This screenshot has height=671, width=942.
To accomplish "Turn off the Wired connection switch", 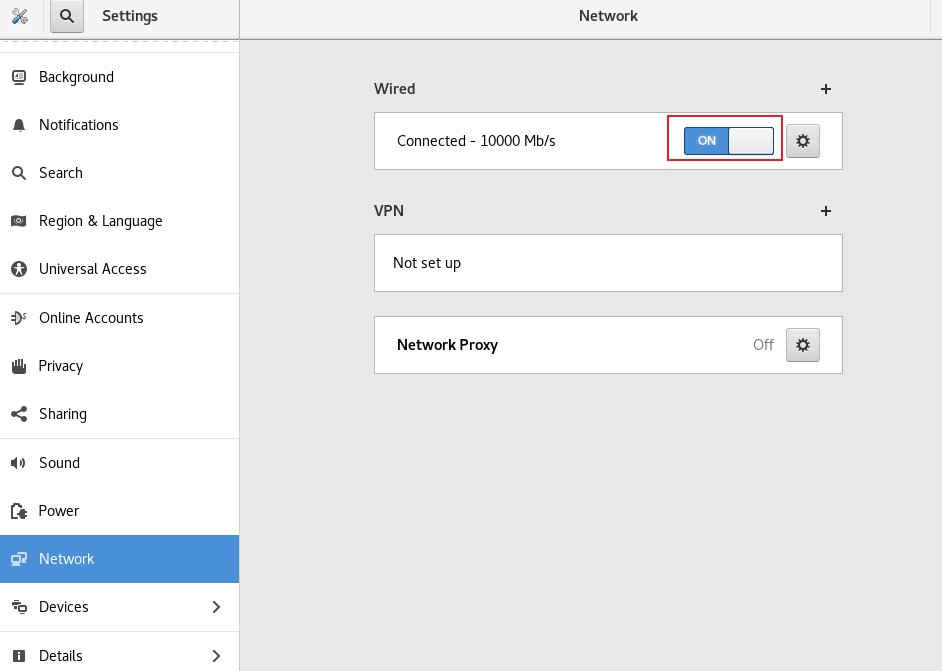I will [x=728, y=141].
